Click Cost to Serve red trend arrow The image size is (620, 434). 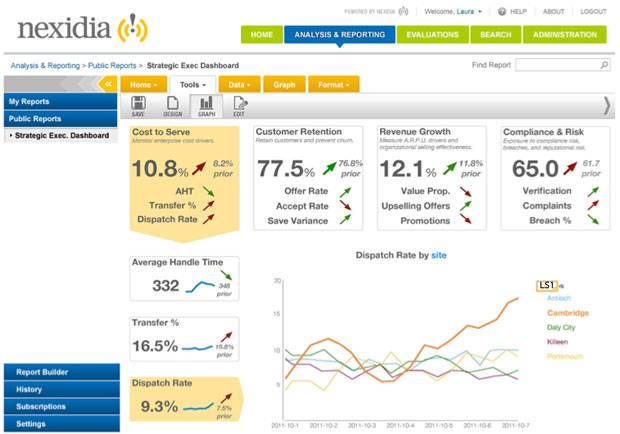[199, 168]
